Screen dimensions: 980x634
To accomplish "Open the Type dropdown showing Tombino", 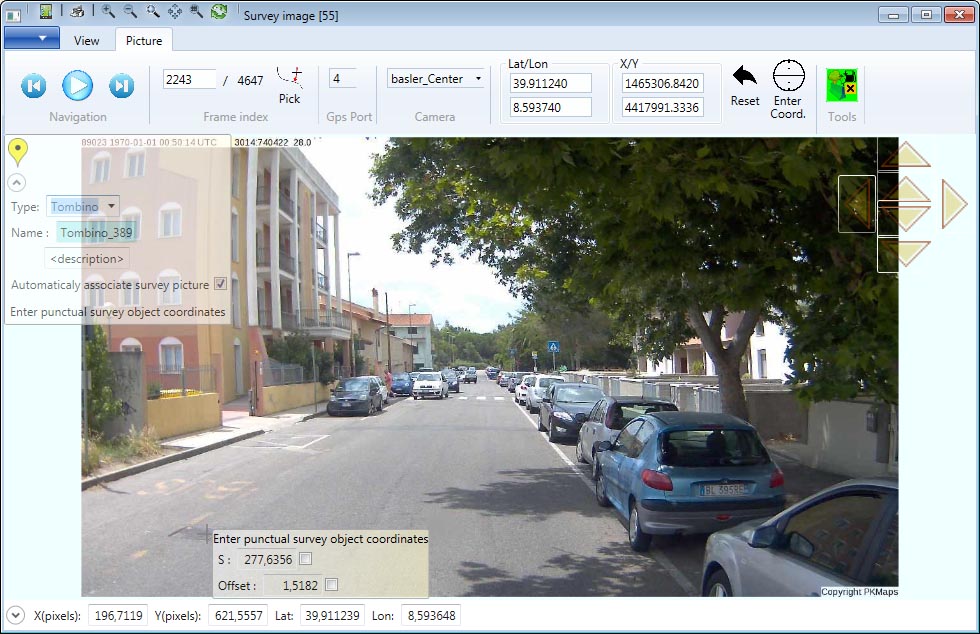I will [83, 206].
